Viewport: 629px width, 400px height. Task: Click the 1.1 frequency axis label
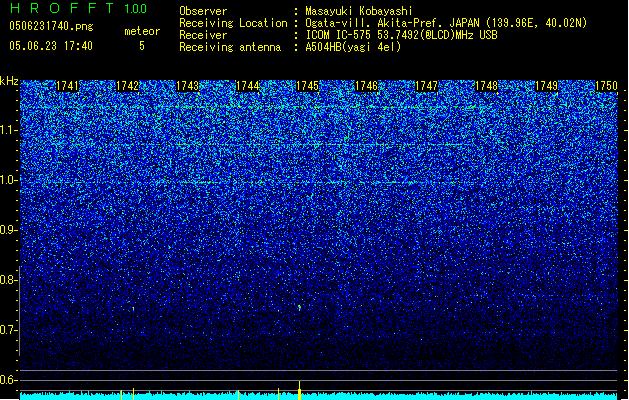(9, 130)
